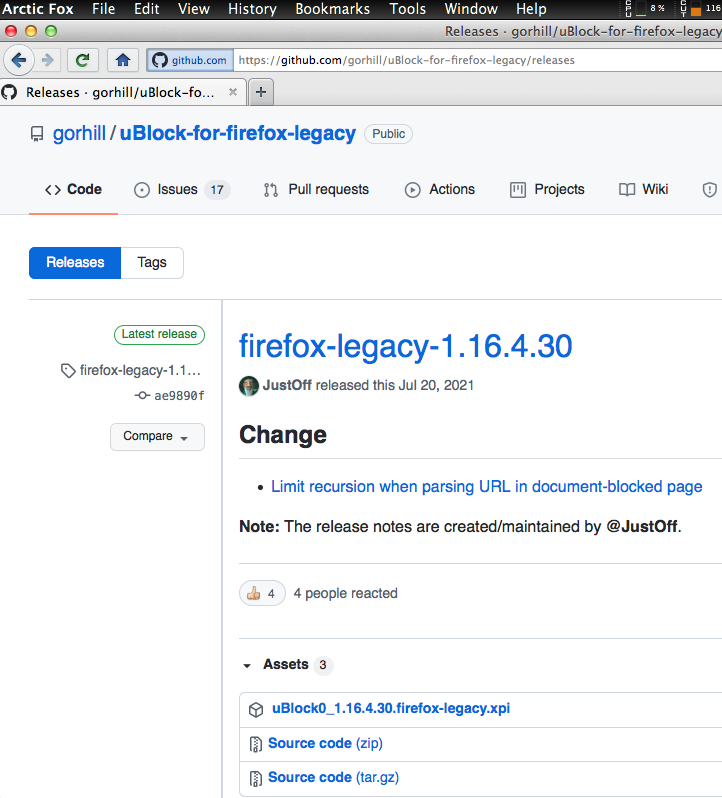
Task: Open the home page via the house icon
Action: pos(123,61)
